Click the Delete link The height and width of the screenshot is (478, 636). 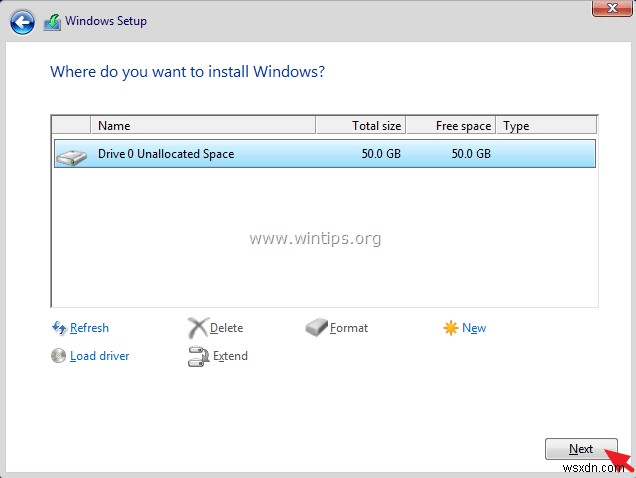pos(226,327)
